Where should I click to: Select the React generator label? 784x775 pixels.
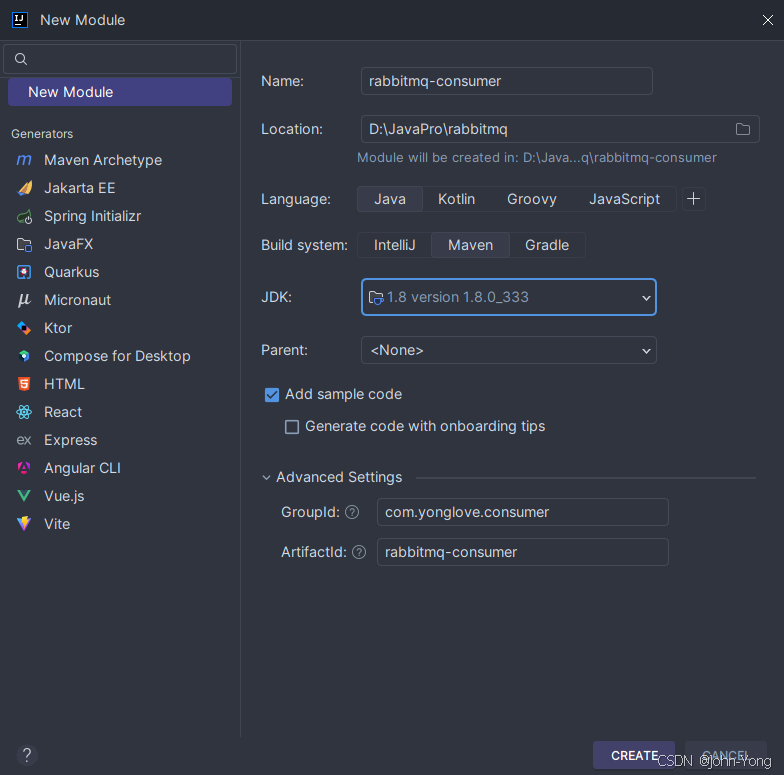pyautogui.click(x=63, y=412)
